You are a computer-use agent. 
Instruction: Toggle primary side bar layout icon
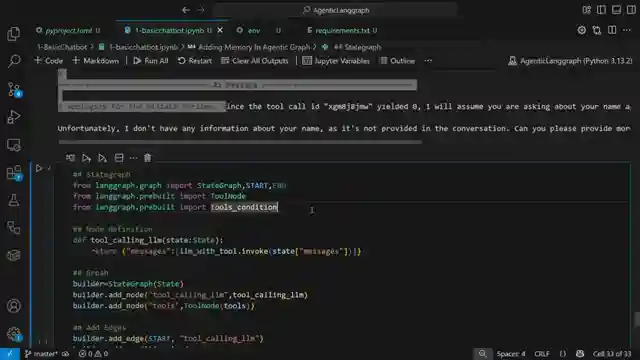601,10
